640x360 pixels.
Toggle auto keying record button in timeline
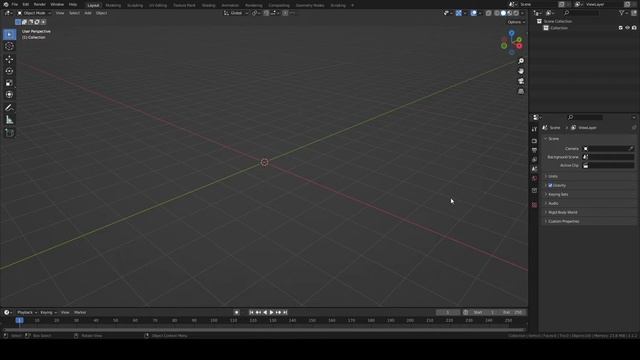click(x=236, y=313)
